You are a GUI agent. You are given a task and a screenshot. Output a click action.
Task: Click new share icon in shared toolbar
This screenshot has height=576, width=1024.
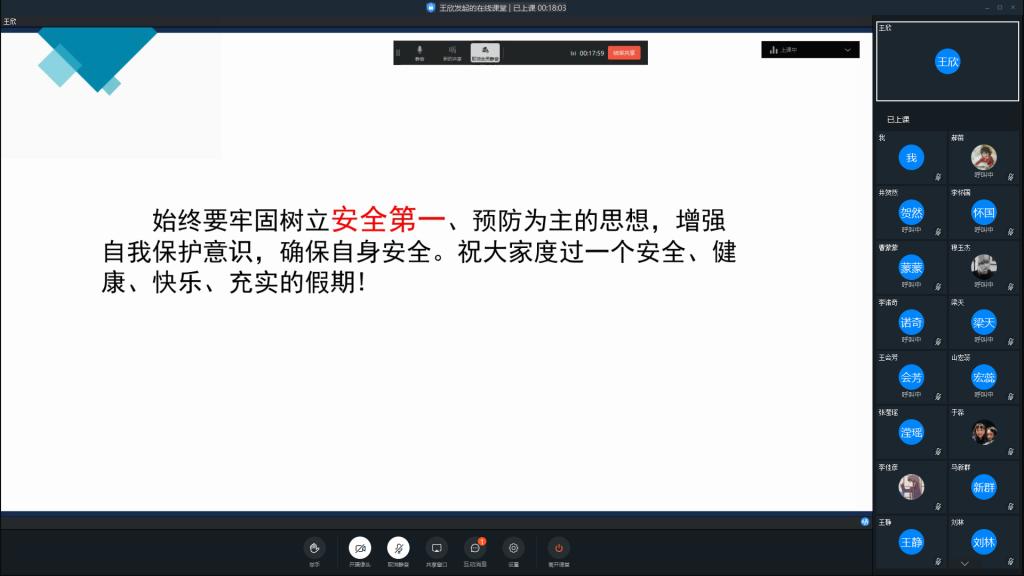(x=452, y=53)
